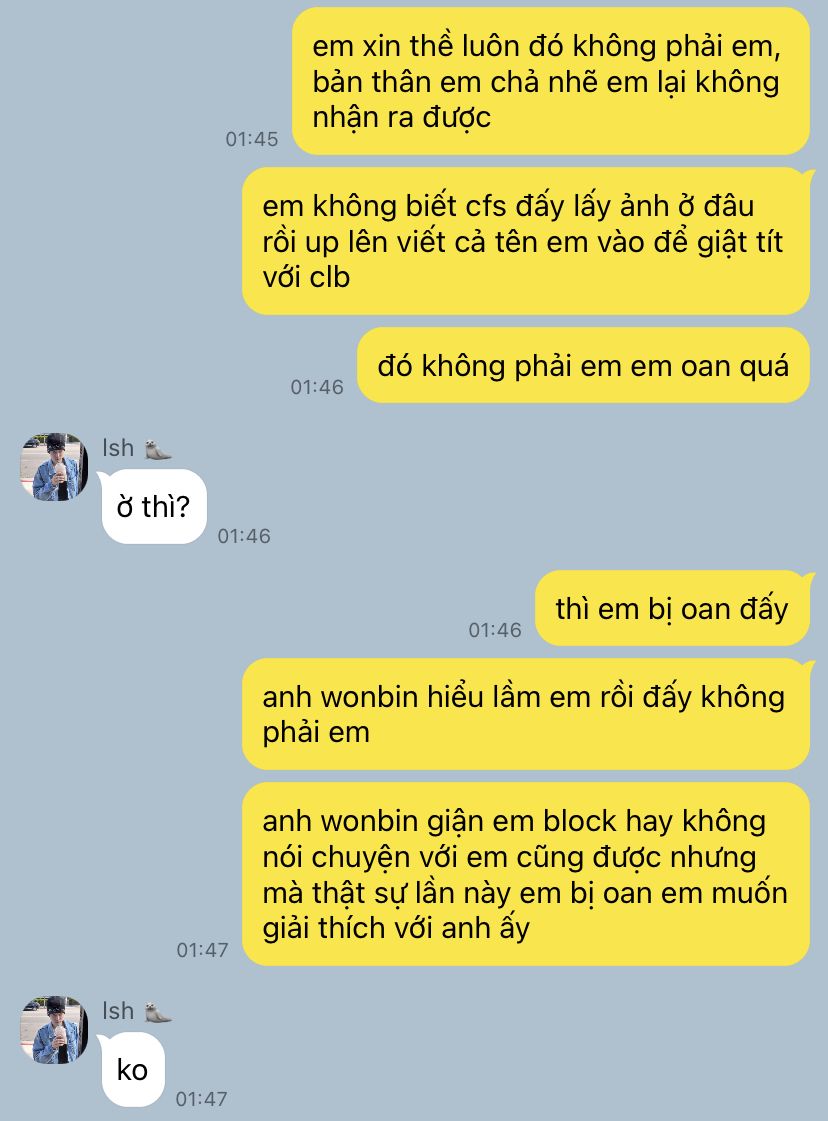Screen dimensions: 828x1121
Task: Tap the bubble "thì em bị oan đấy"
Action: pyautogui.click(x=674, y=608)
